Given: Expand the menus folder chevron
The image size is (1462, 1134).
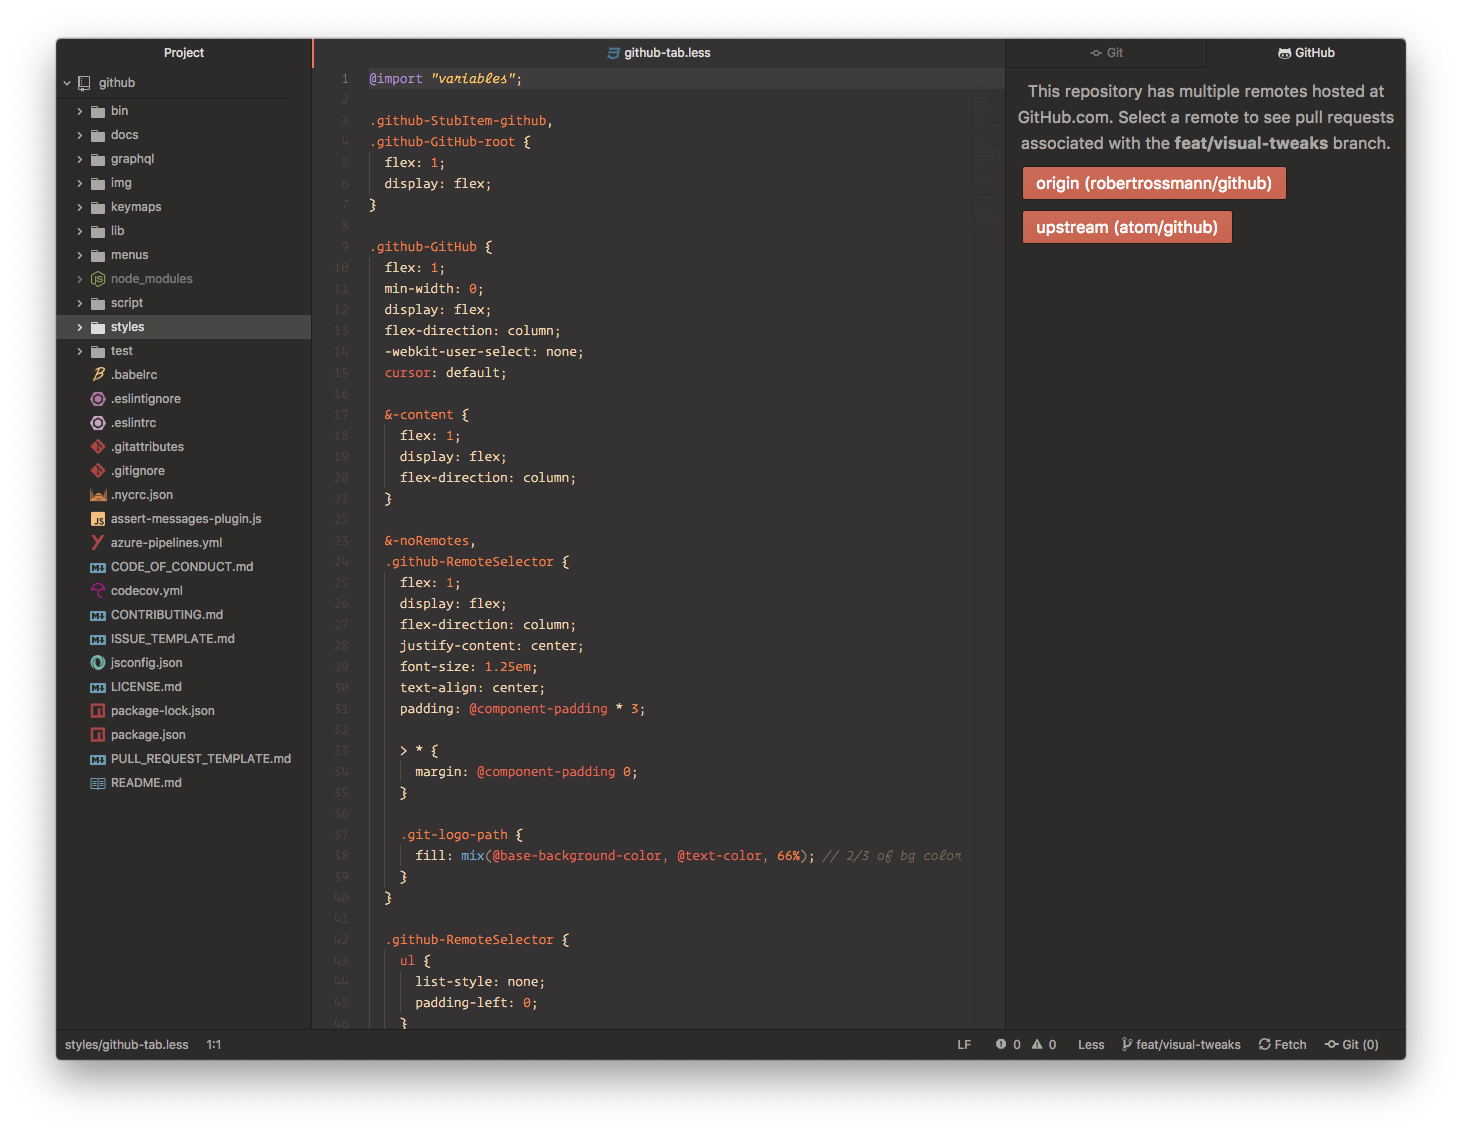Looking at the screenshot, I should pyautogui.click(x=80, y=255).
